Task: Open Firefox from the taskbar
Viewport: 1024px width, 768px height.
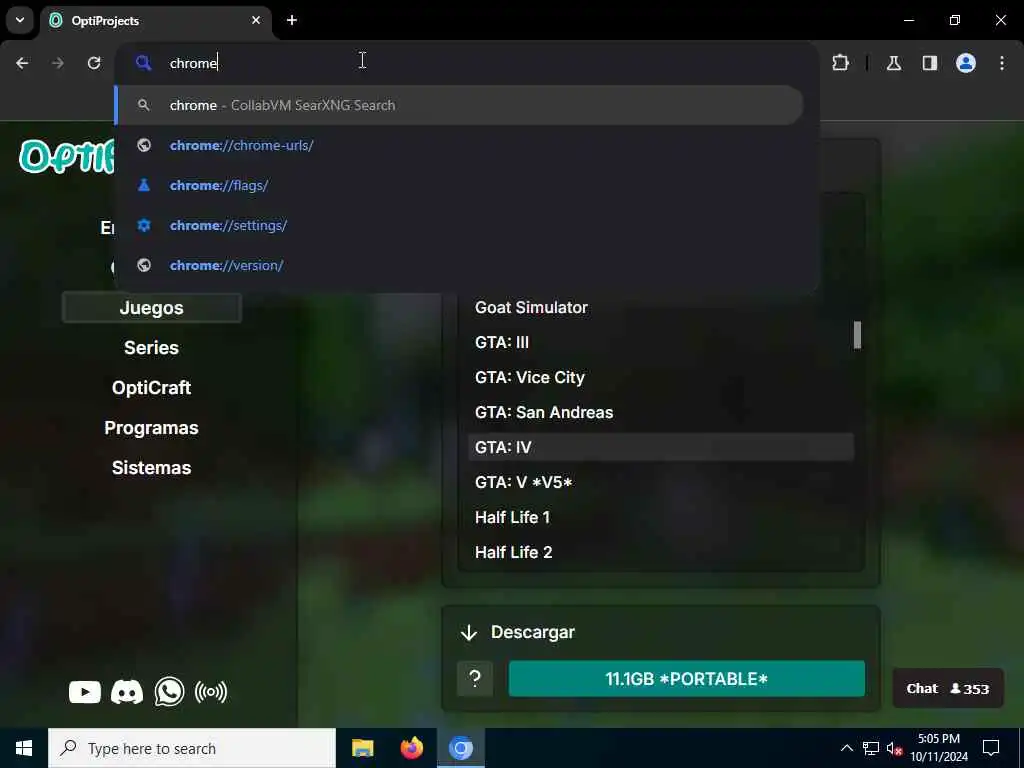Action: click(411, 748)
